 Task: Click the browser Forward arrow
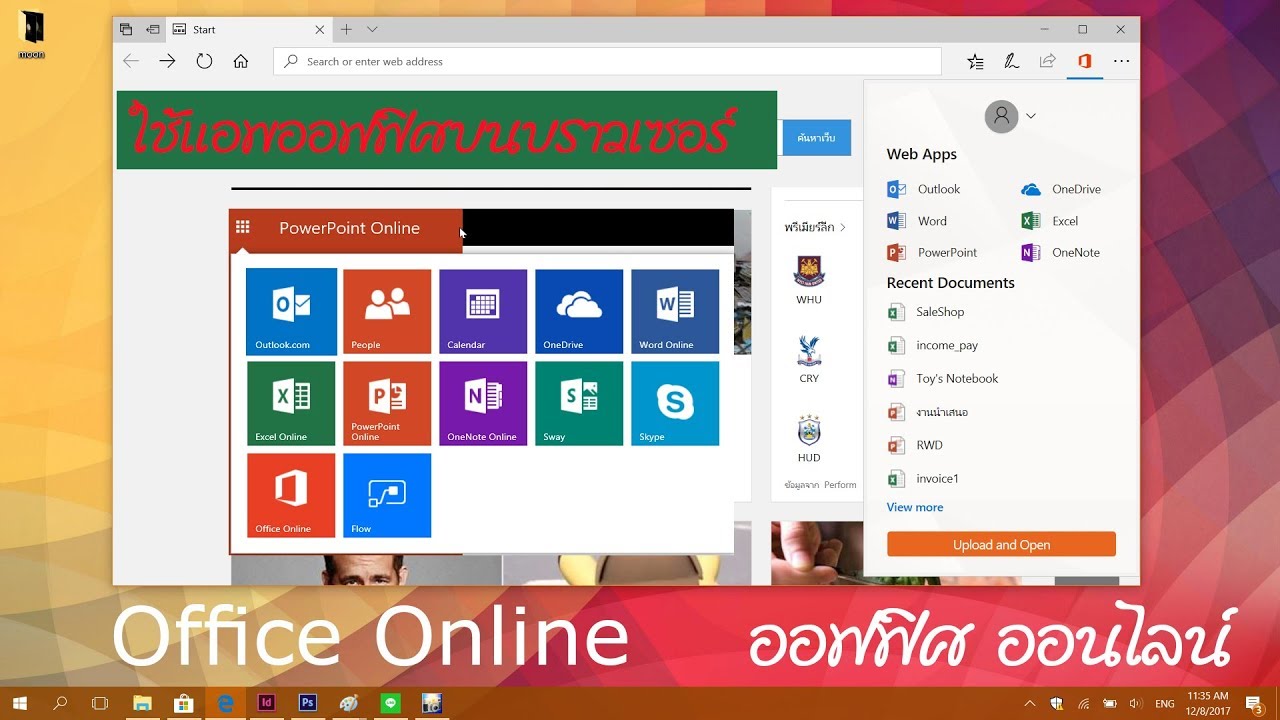coord(167,61)
